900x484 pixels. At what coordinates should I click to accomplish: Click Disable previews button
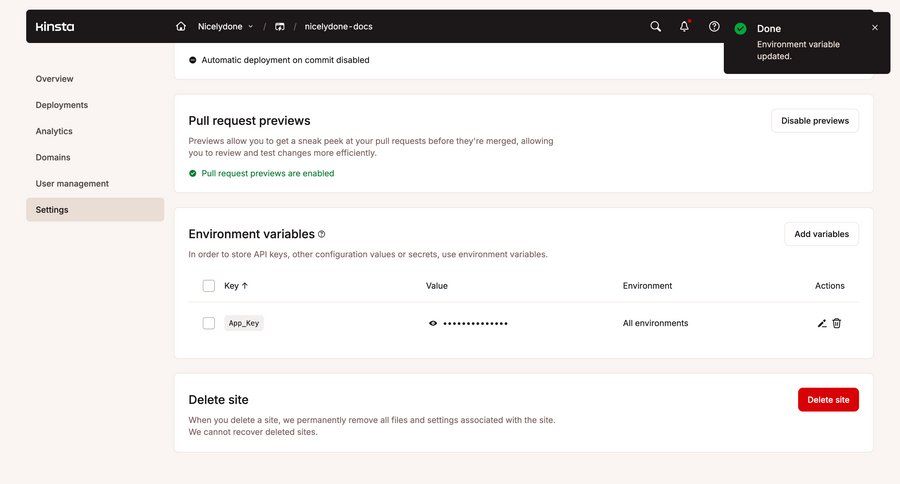click(815, 121)
